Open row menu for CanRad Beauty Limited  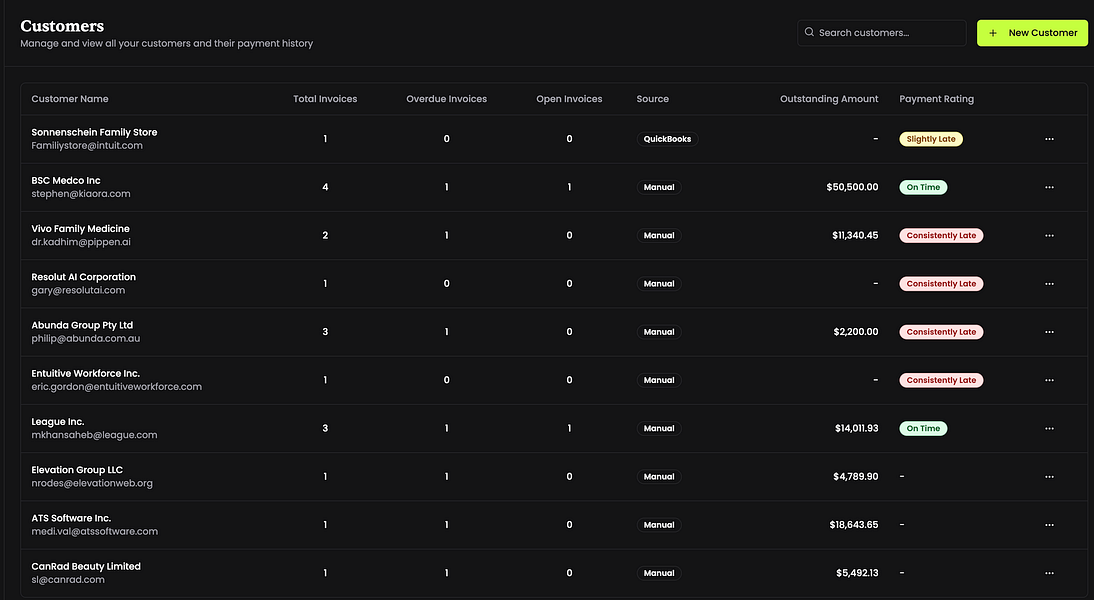pyautogui.click(x=1049, y=573)
